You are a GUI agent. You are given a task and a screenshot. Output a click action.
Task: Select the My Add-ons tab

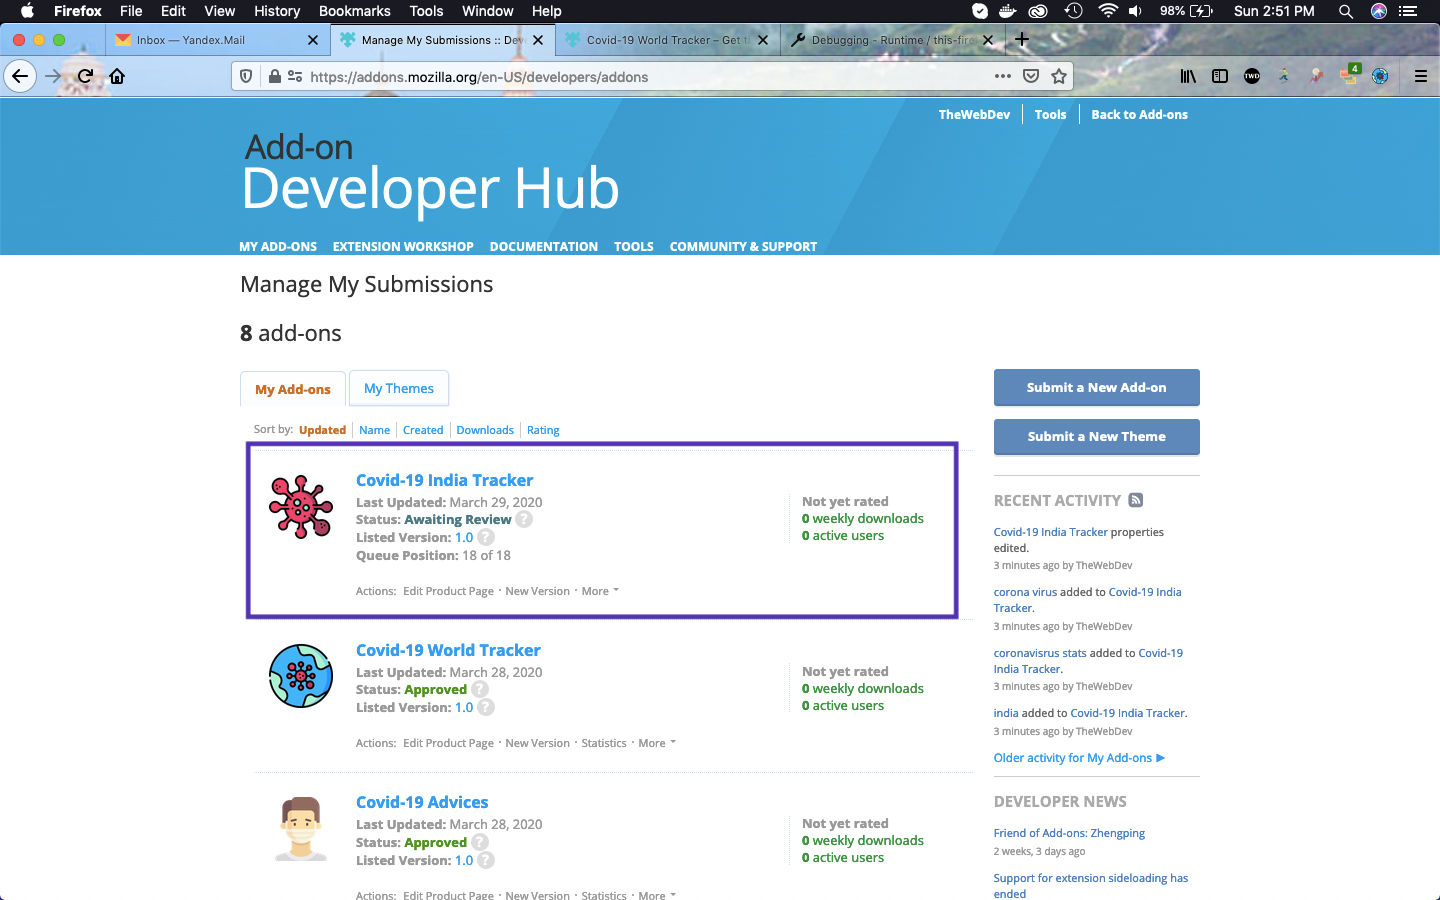pos(293,389)
